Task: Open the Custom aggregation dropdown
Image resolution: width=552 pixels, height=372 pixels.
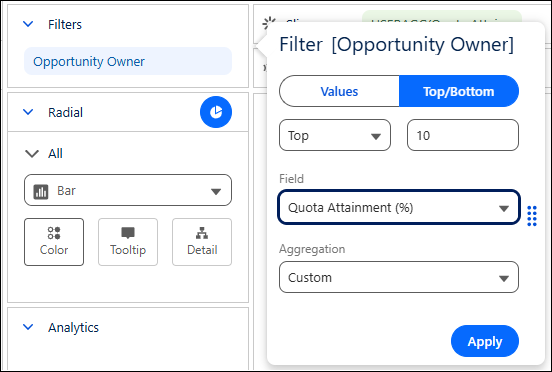Action: pos(399,277)
